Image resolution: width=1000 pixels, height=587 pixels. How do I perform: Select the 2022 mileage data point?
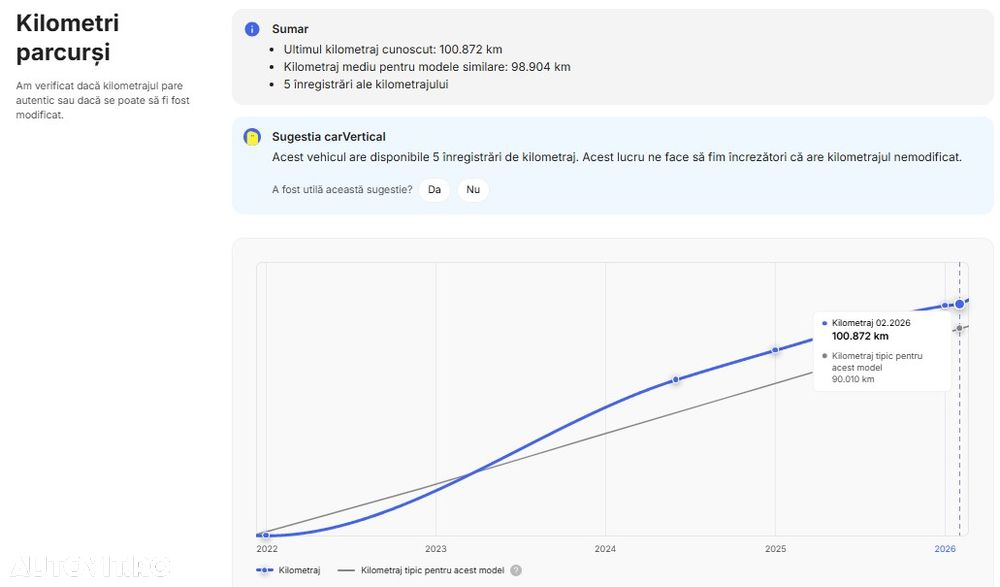coord(266,535)
